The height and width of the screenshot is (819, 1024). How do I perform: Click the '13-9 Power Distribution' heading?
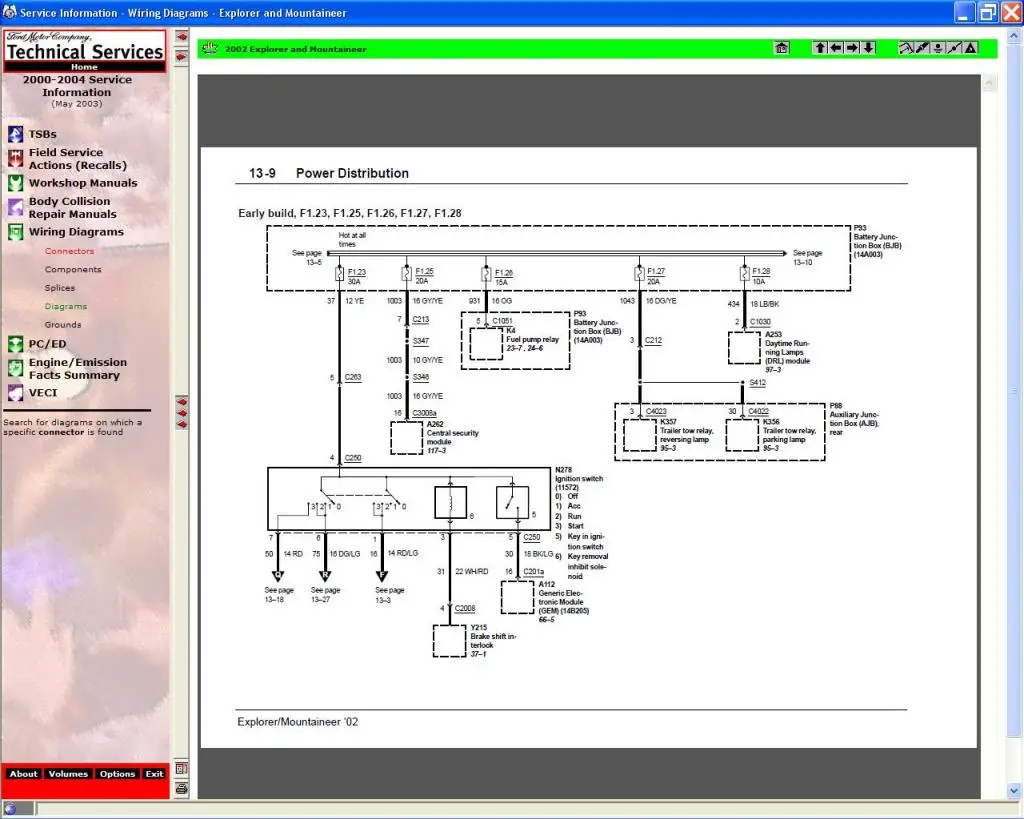(328, 173)
